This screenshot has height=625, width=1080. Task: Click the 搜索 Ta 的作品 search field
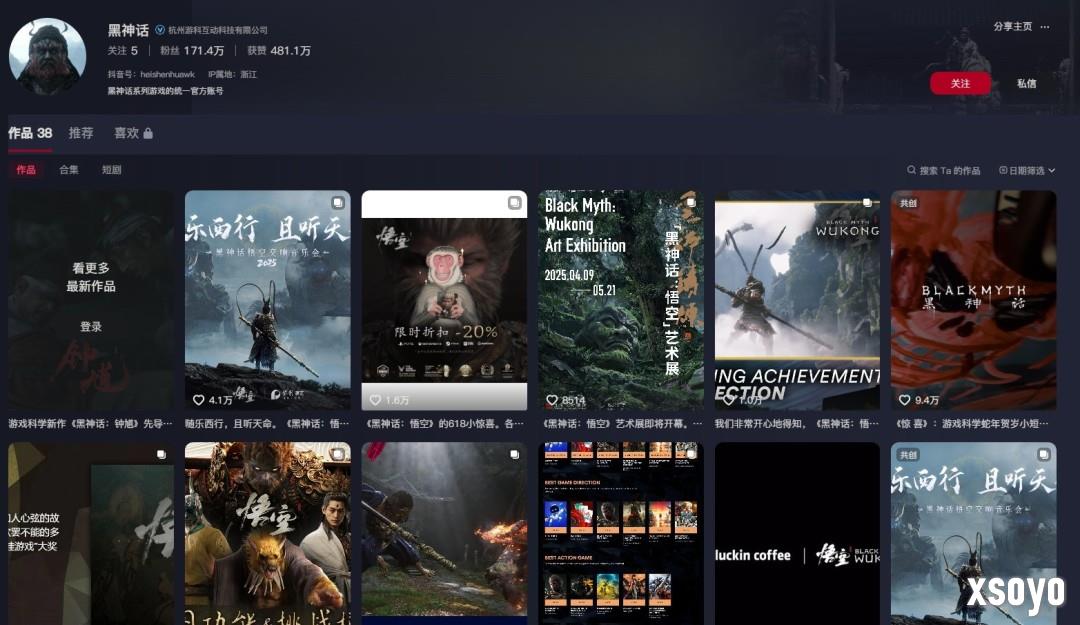pyautogui.click(x=944, y=170)
